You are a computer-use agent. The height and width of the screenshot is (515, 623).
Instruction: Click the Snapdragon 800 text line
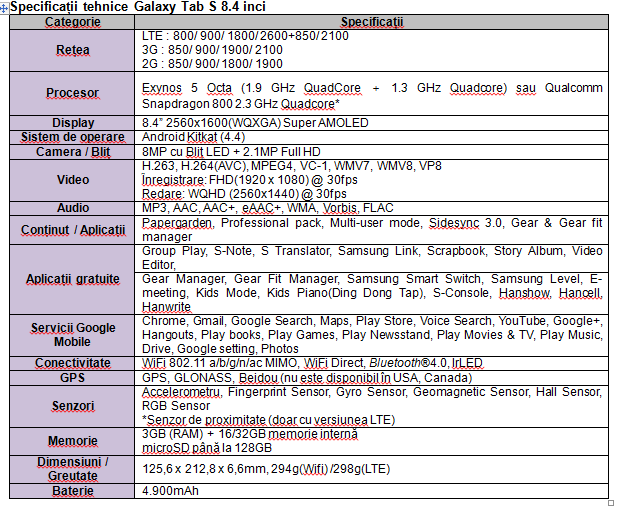tap(241, 104)
